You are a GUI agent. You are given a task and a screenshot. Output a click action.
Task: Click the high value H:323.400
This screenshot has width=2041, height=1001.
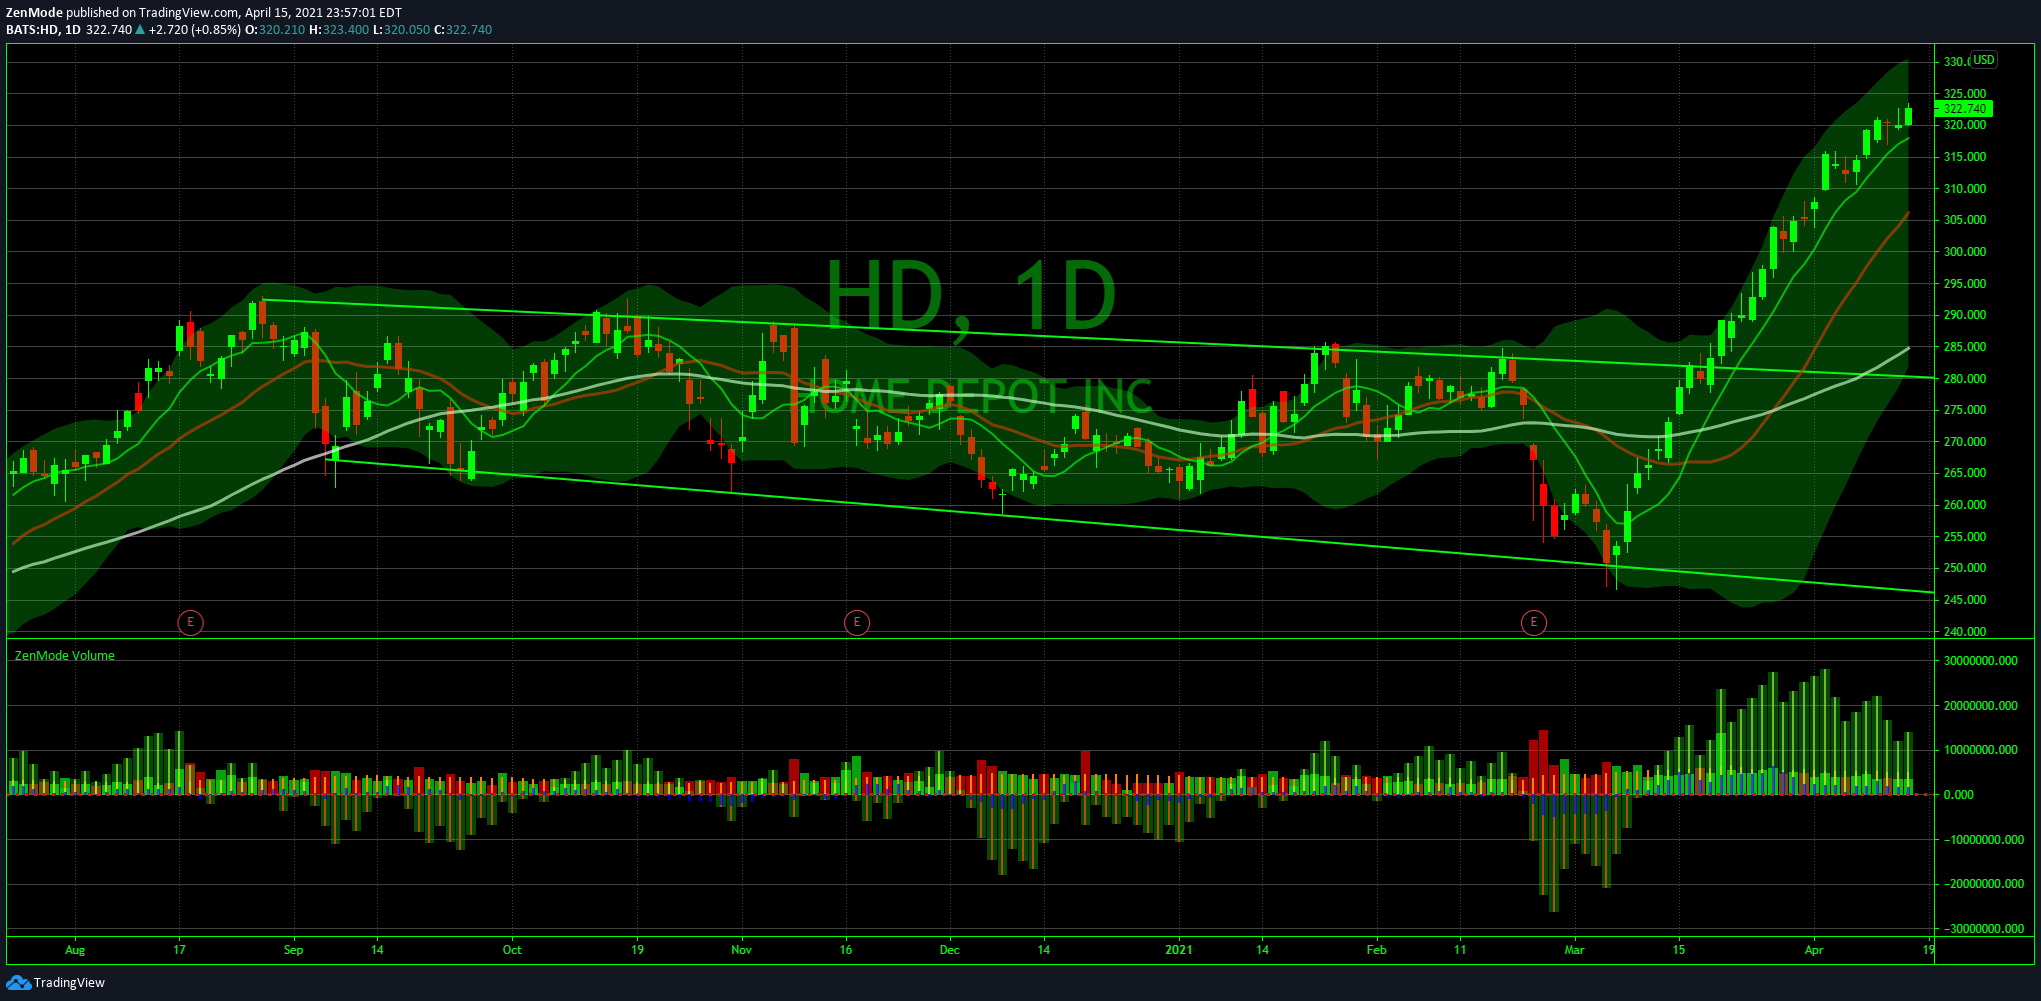click(x=339, y=30)
